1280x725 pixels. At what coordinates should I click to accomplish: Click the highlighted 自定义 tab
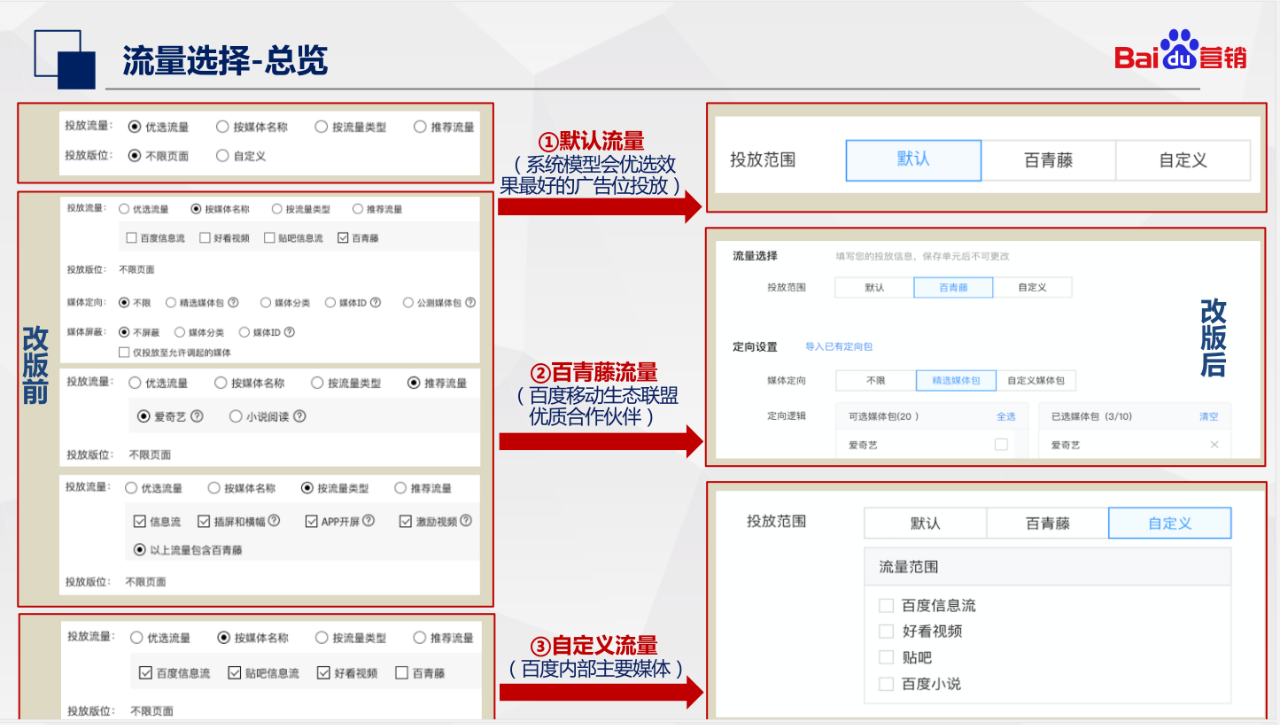(1170, 523)
